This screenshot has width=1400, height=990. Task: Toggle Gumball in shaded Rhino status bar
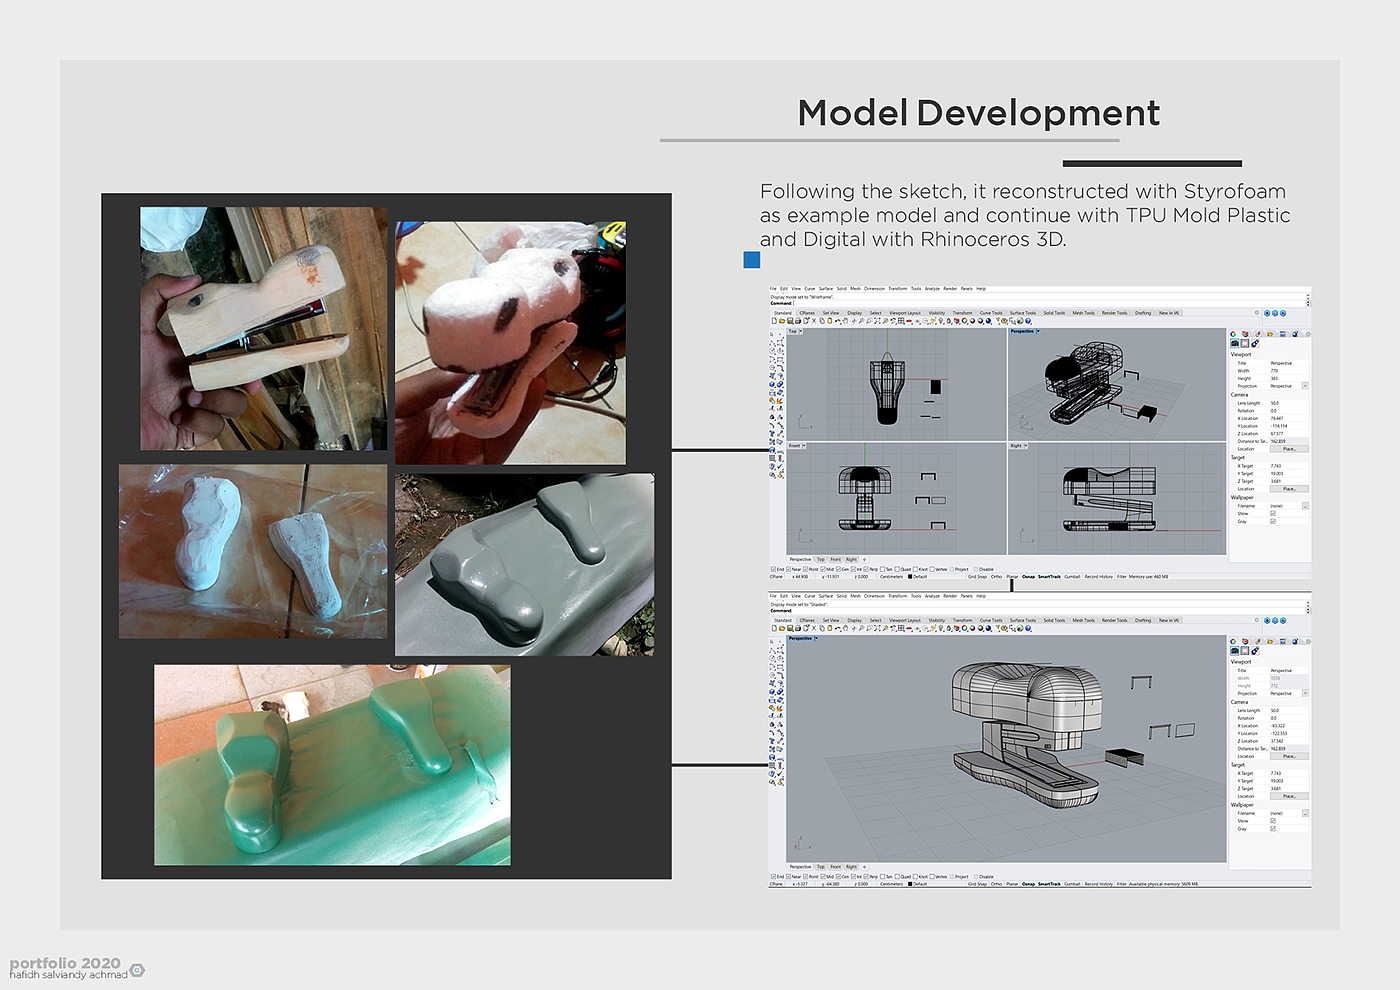tap(1072, 884)
